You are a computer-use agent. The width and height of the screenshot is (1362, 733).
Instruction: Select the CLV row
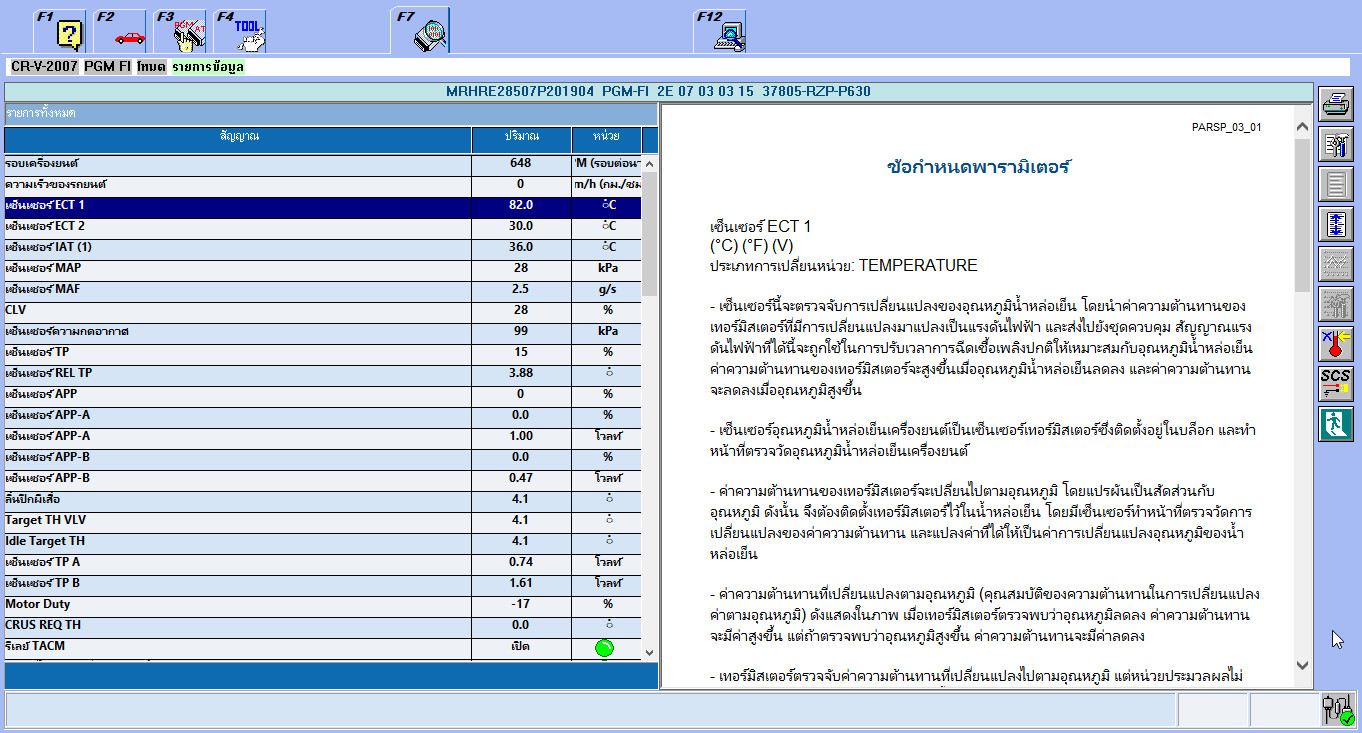point(322,311)
